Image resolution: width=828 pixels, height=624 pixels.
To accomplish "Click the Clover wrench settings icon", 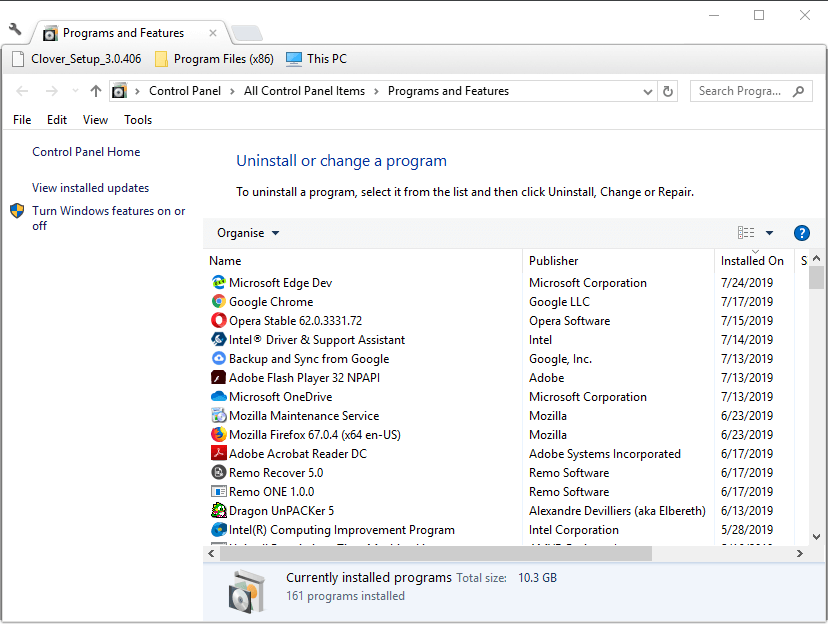I will point(15,29).
